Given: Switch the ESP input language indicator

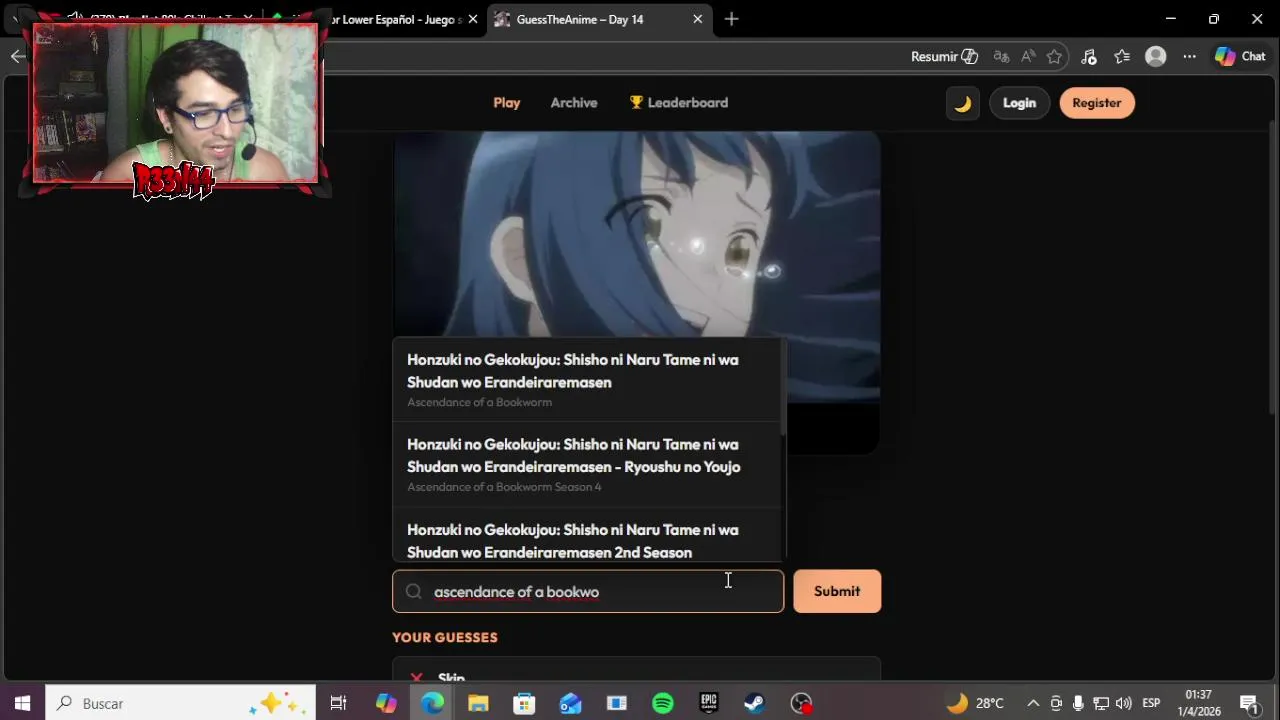Looking at the screenshot, I should coord(1151,703).
